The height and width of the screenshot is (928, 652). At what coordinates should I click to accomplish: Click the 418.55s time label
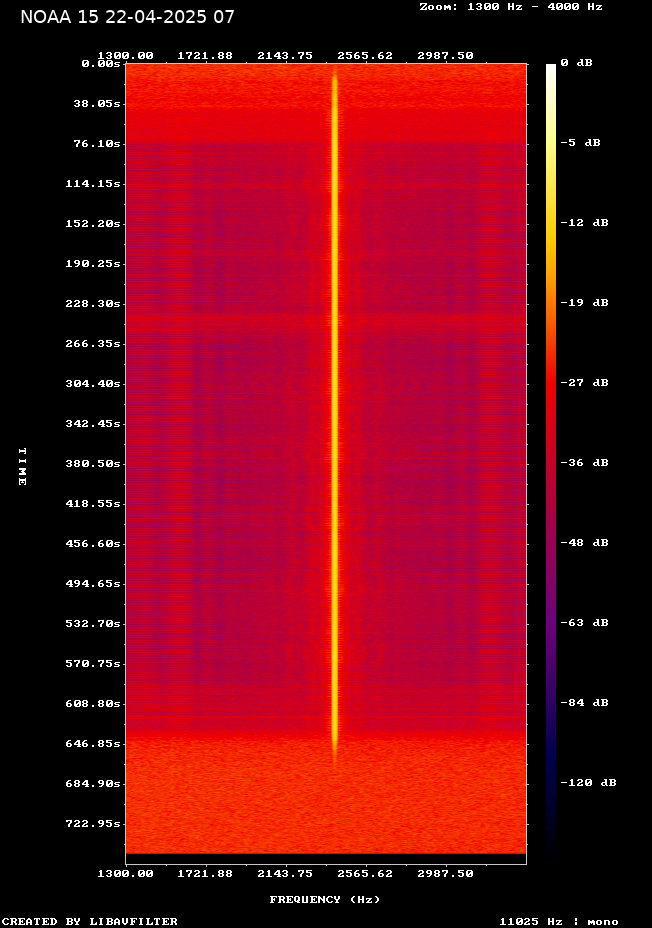[x=93, y=504]
